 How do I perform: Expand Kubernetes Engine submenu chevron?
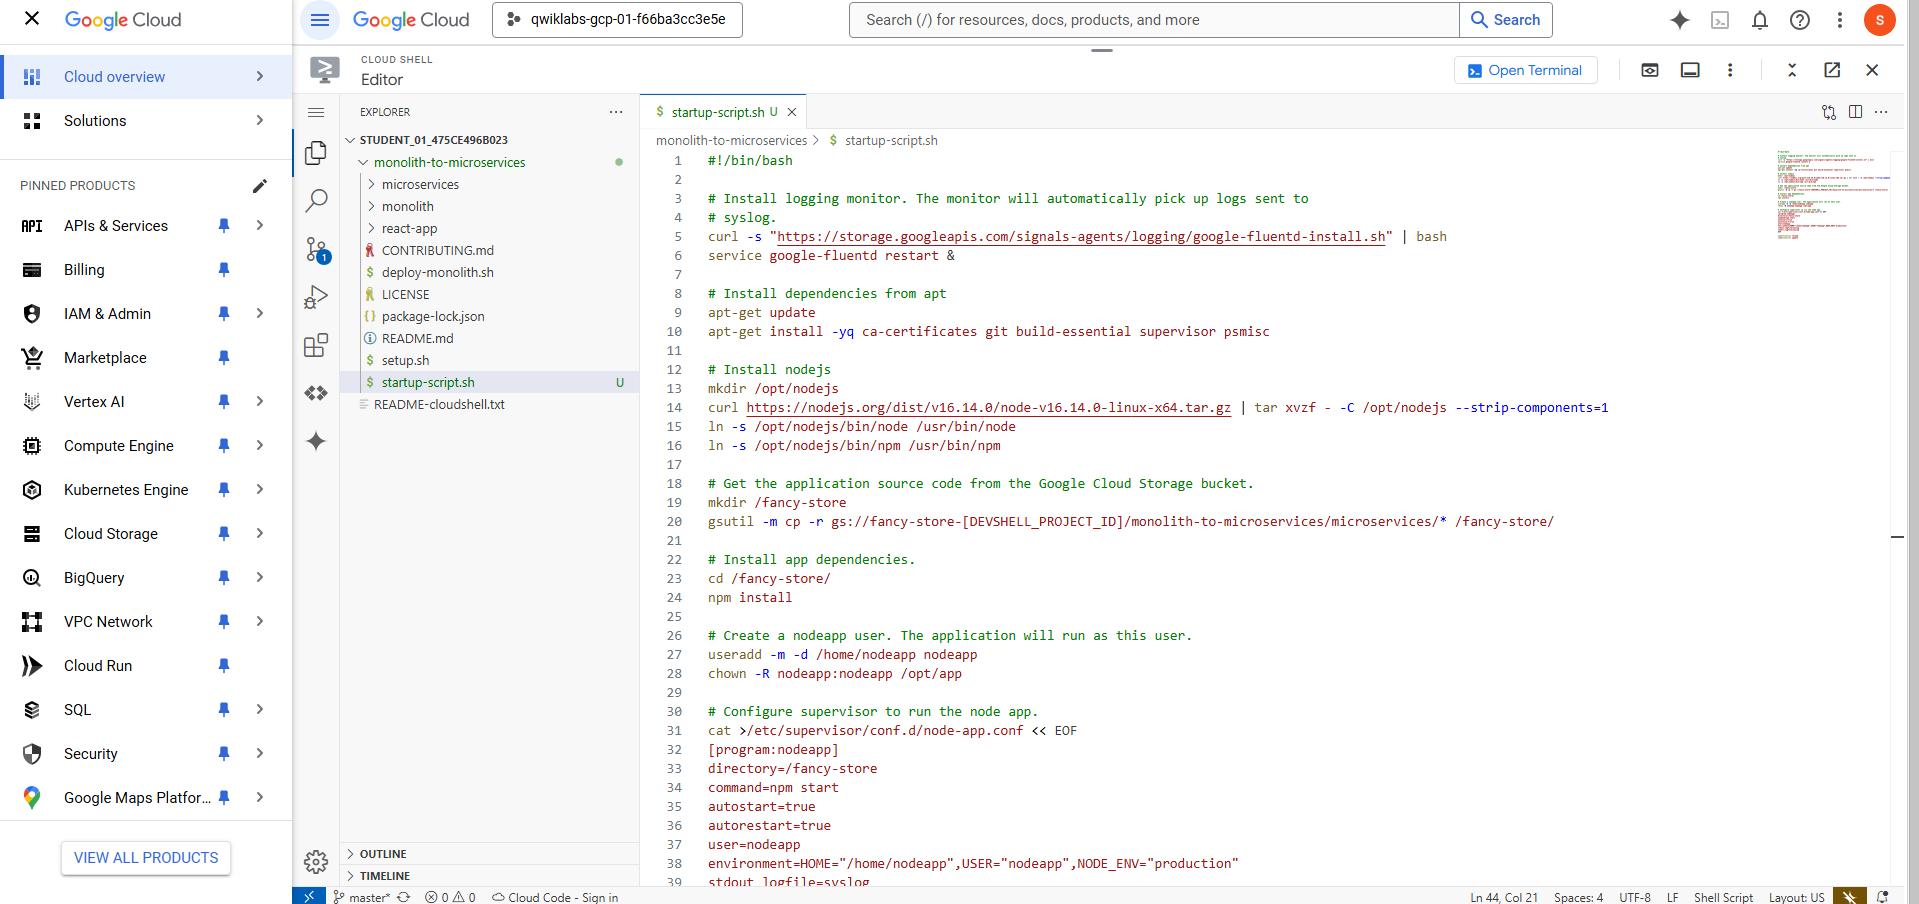coord(260,490)
